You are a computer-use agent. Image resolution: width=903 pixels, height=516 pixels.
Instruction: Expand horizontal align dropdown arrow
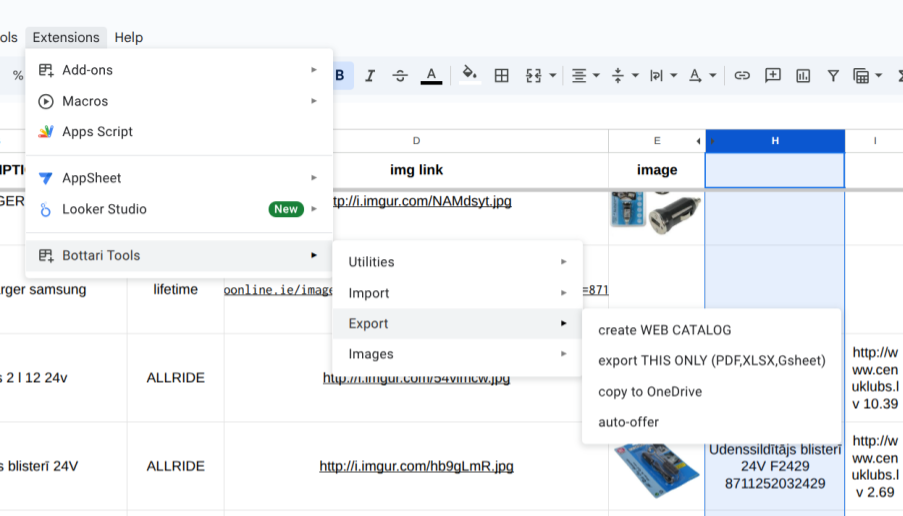(x=597, y=75)
